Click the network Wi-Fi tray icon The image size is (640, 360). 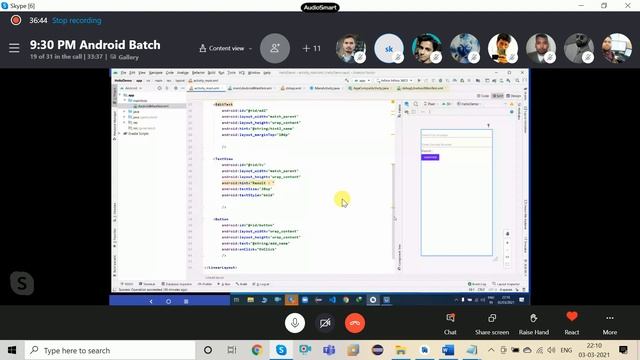540,350
